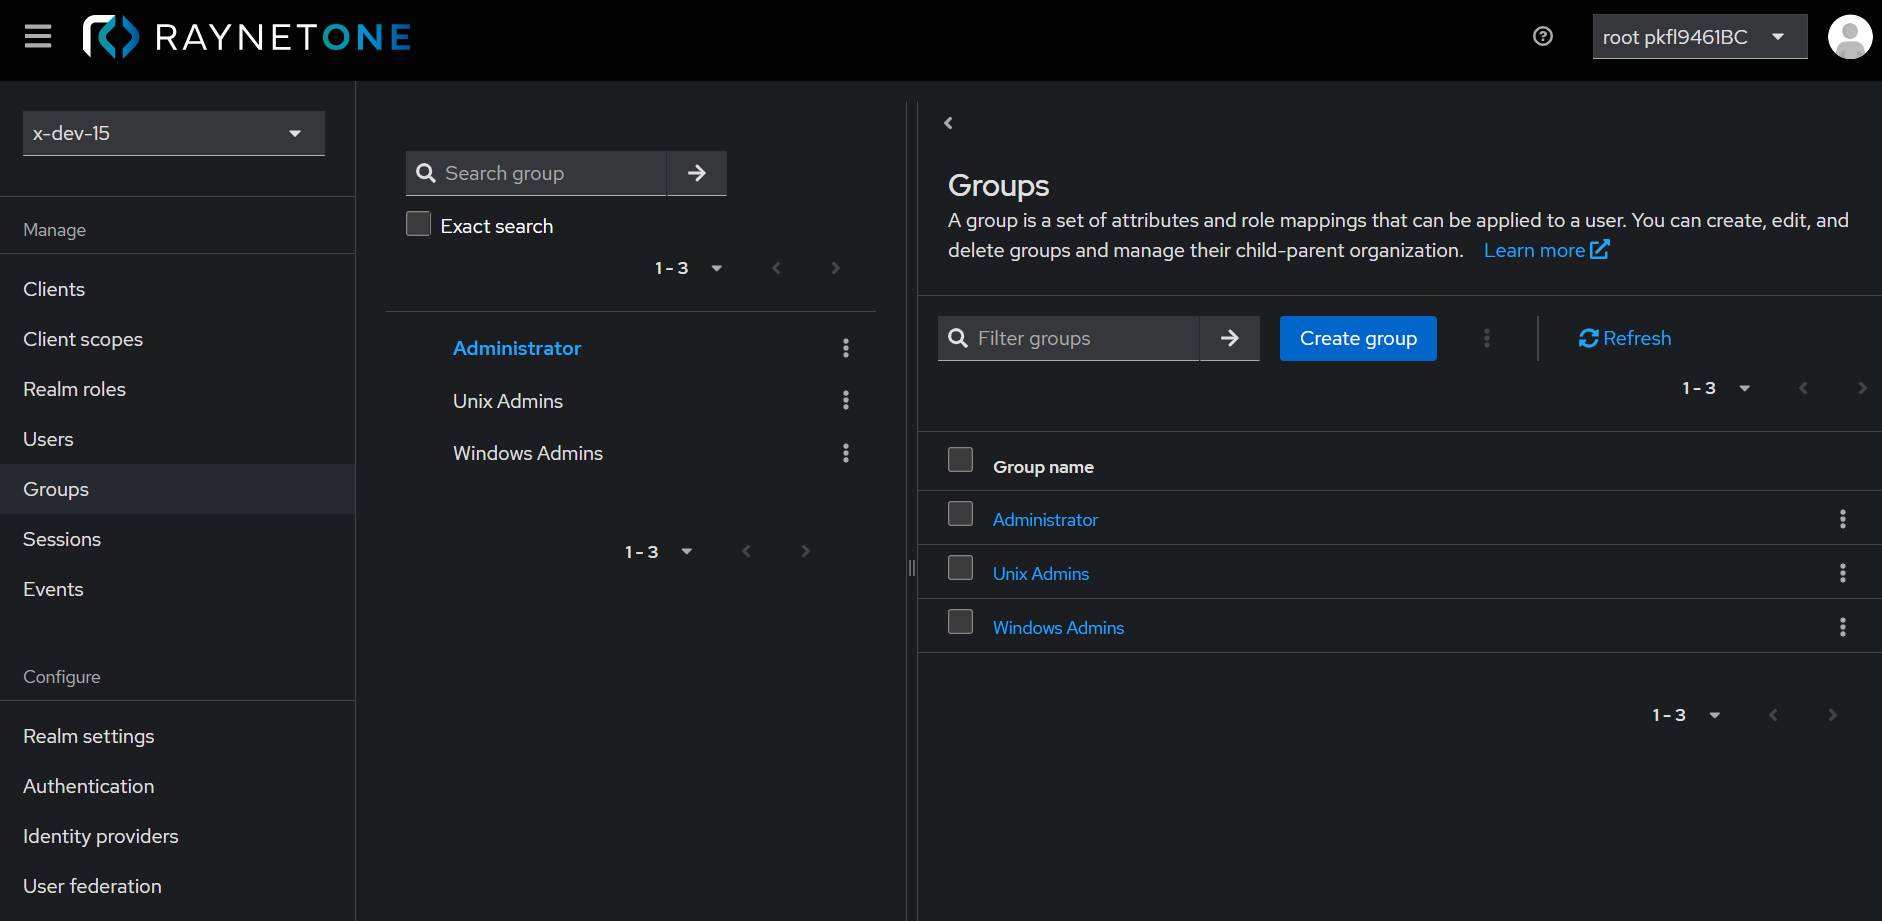This screenshot has width=1882, height=921.
Task: Check the select-all checkbox in Group name header
Action: click(960, 459)
